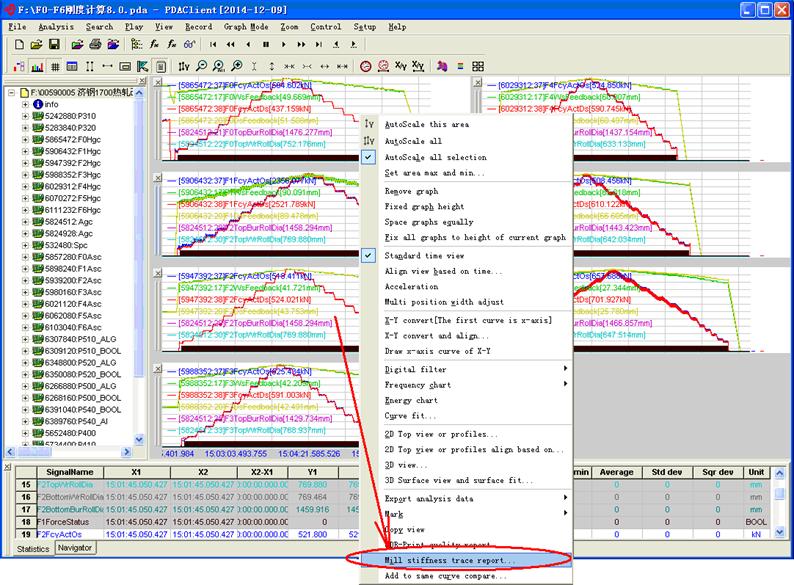Close the F3FcyActOs graph pane
Viewport: 794px width, 585px height.
[x=158, y=368]
